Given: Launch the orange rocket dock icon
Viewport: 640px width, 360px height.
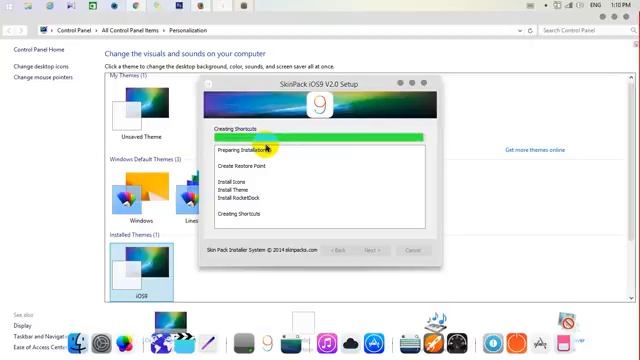Looking at the screenshot, I should tap(433, 343).
